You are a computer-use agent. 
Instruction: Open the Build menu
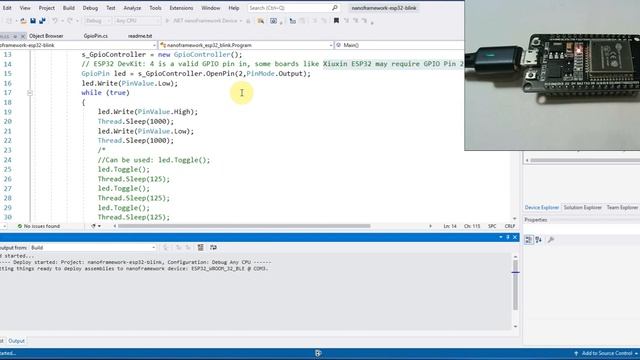point(69,8)
